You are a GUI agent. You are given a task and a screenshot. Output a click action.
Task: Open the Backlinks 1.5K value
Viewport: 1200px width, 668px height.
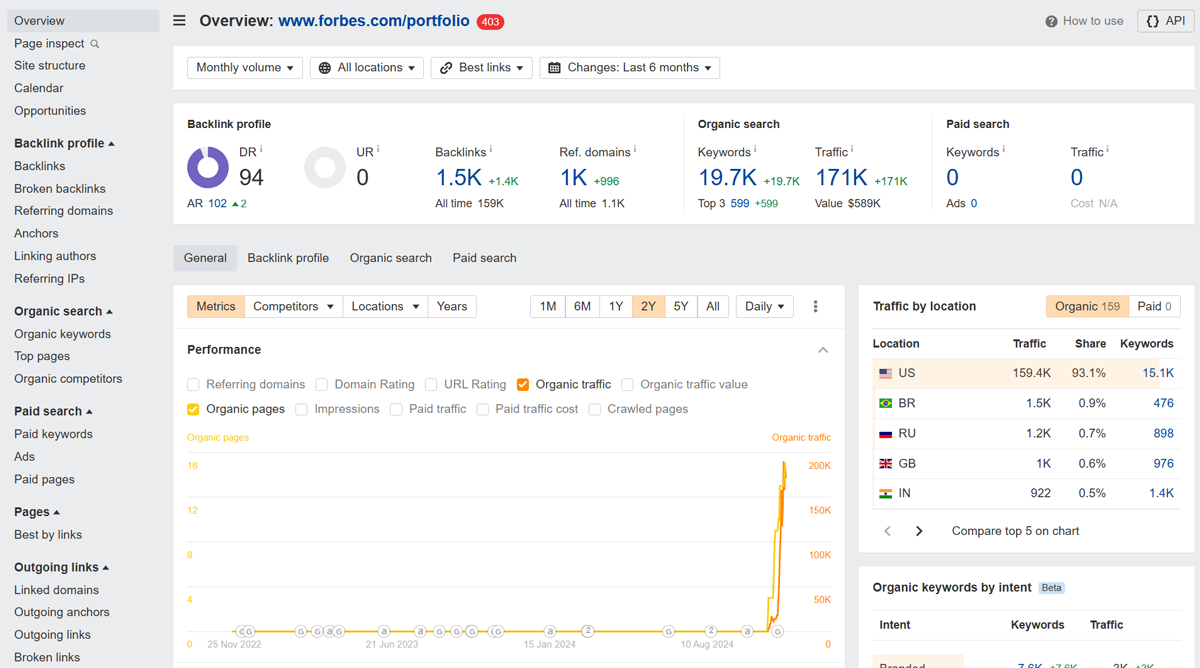(x=459, y=178)
